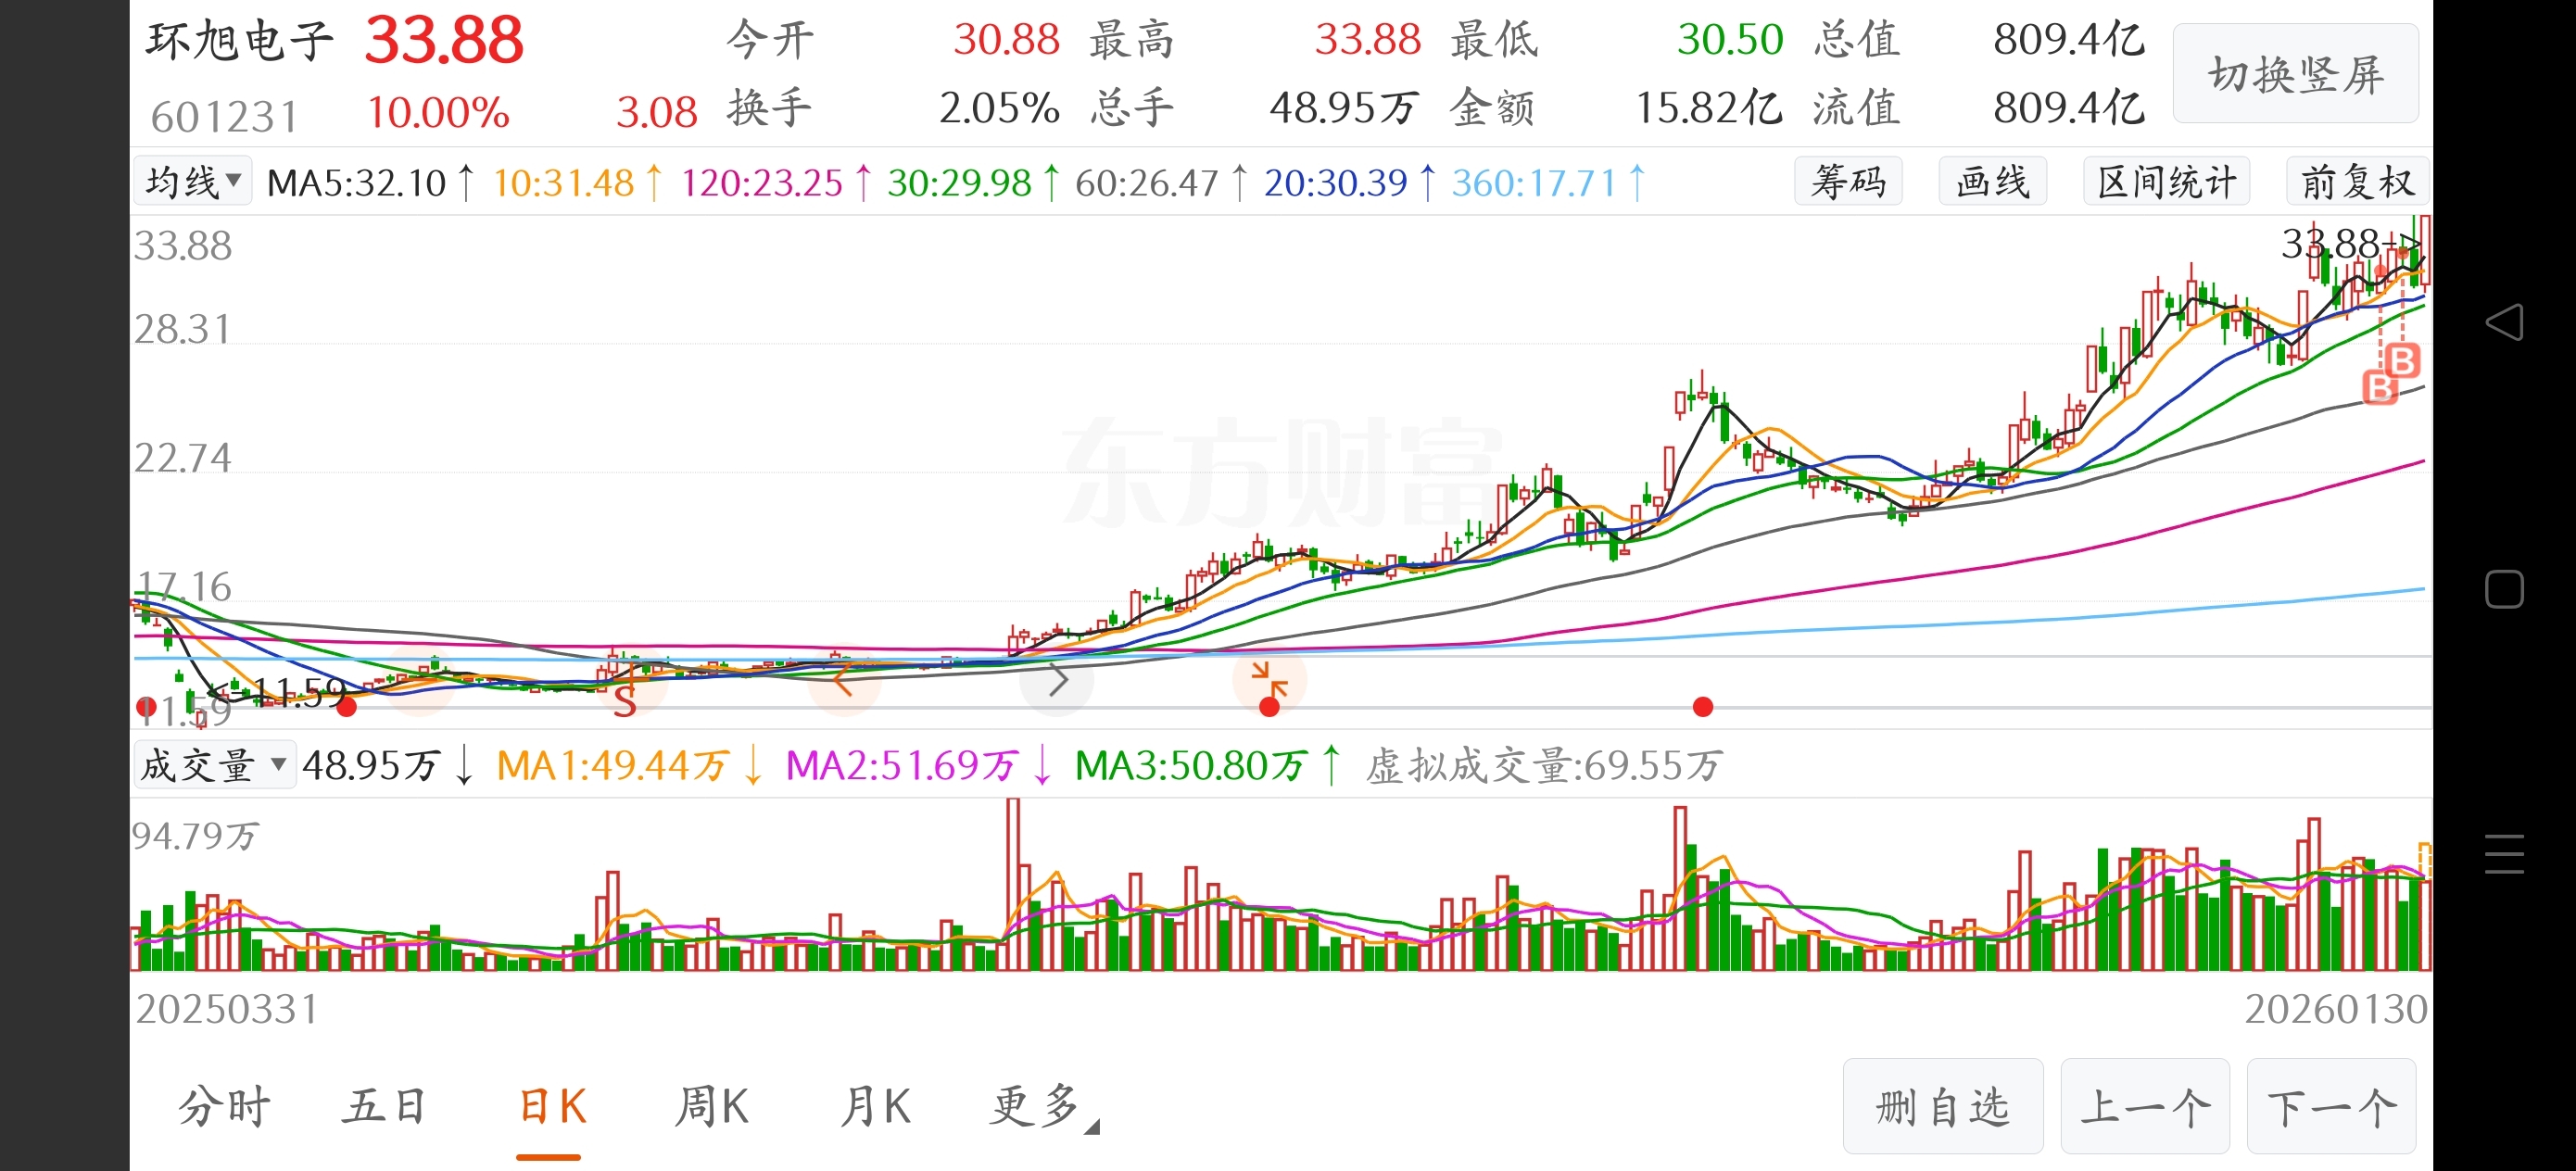
Task: Click the right arrow chart scroll icon
Action: [x=1057, y=681]
